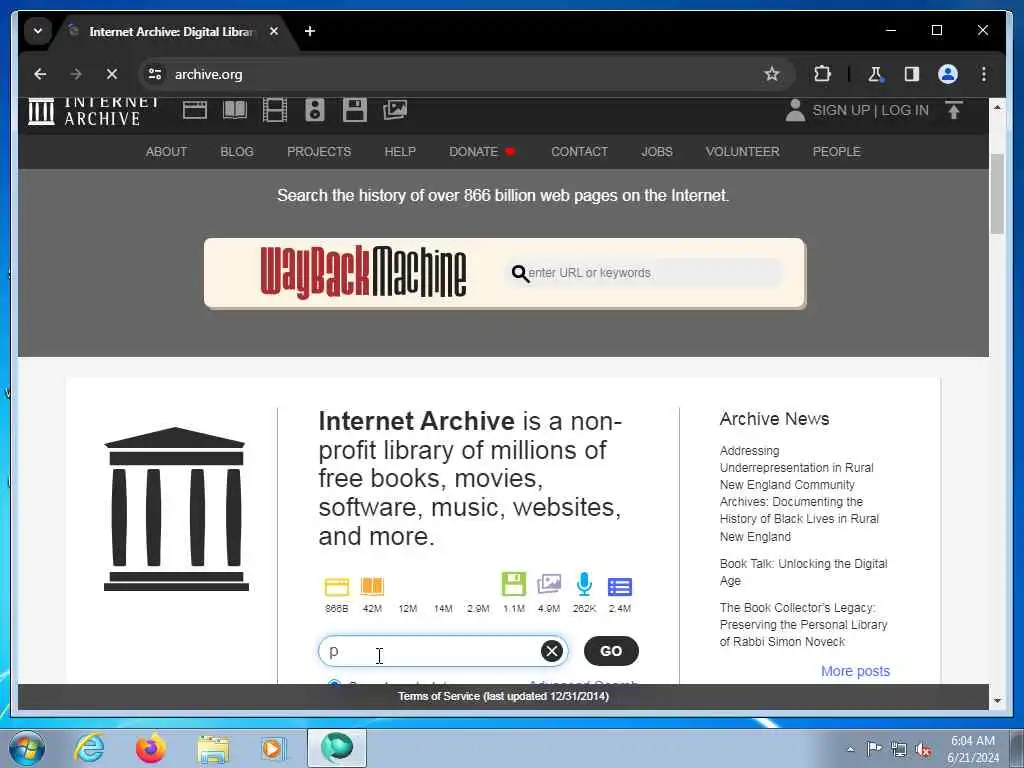Screen dimensions: 1024x768
Task: Bookmark this page with the star
Action: (771, 74)
